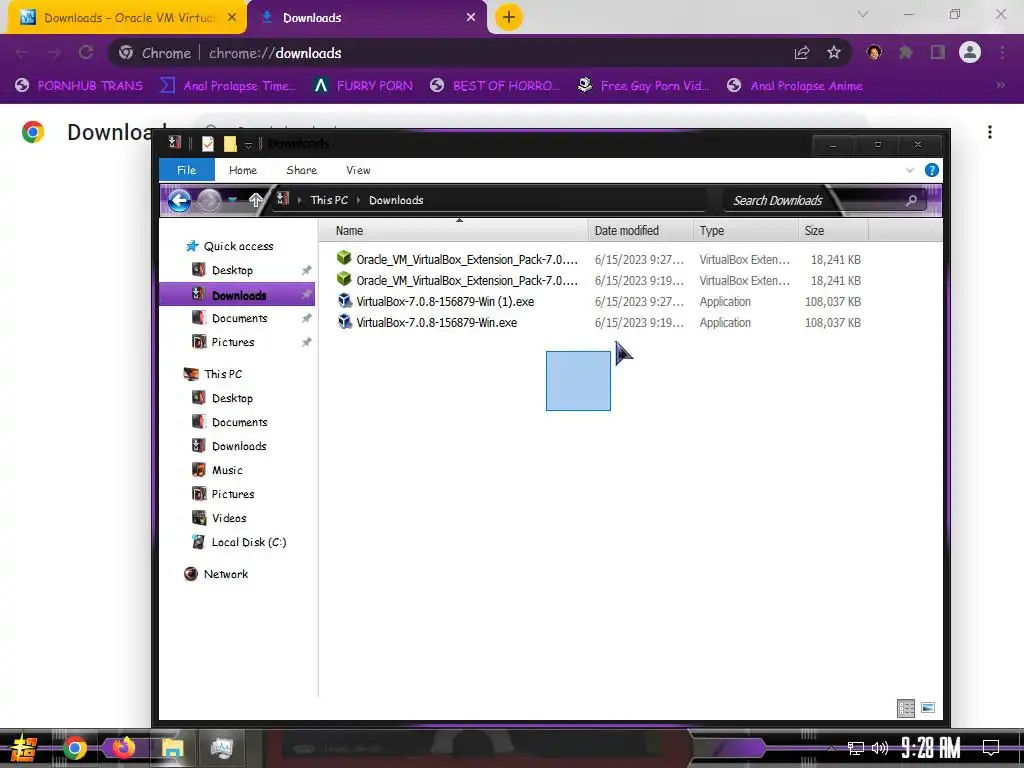1024x768 pixels.
Task: Sort files by the Name column header
Action: (453, 231)
